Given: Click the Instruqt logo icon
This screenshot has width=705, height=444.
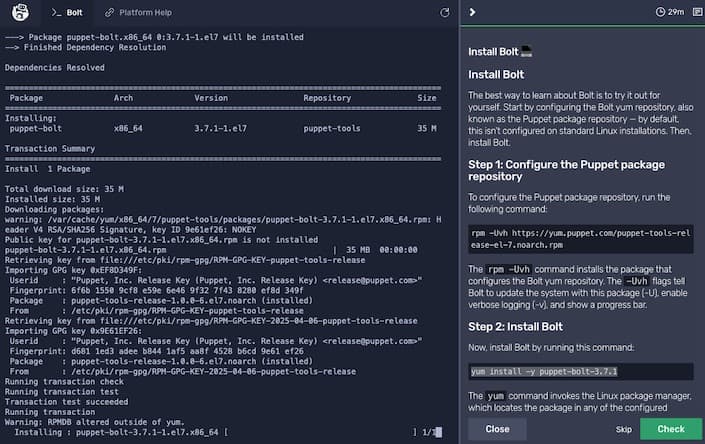Looking at the screenshot, I should pos(20,13).
